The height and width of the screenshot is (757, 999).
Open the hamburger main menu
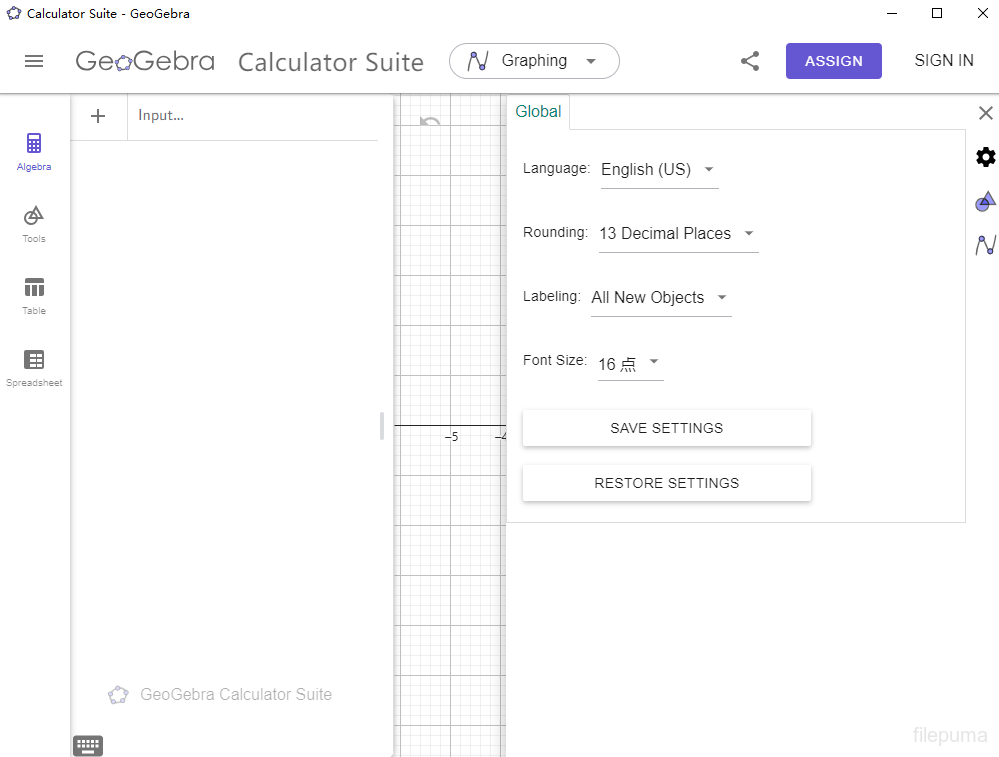[34, 61]
